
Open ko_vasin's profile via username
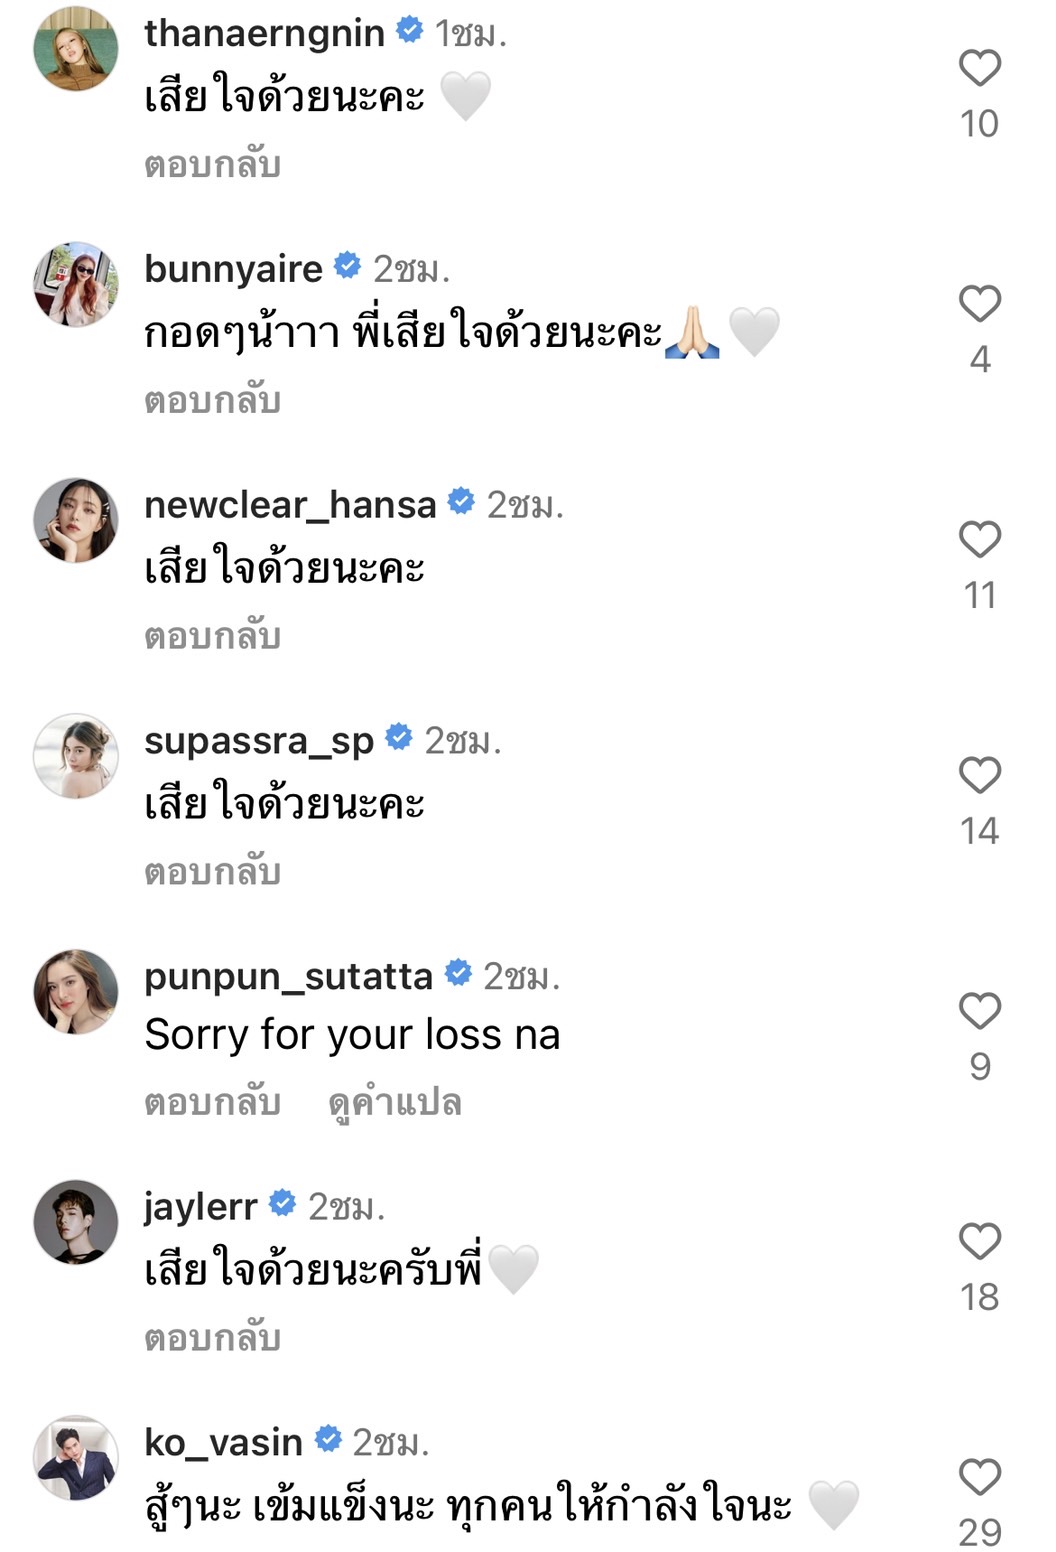click(227, 1441)
